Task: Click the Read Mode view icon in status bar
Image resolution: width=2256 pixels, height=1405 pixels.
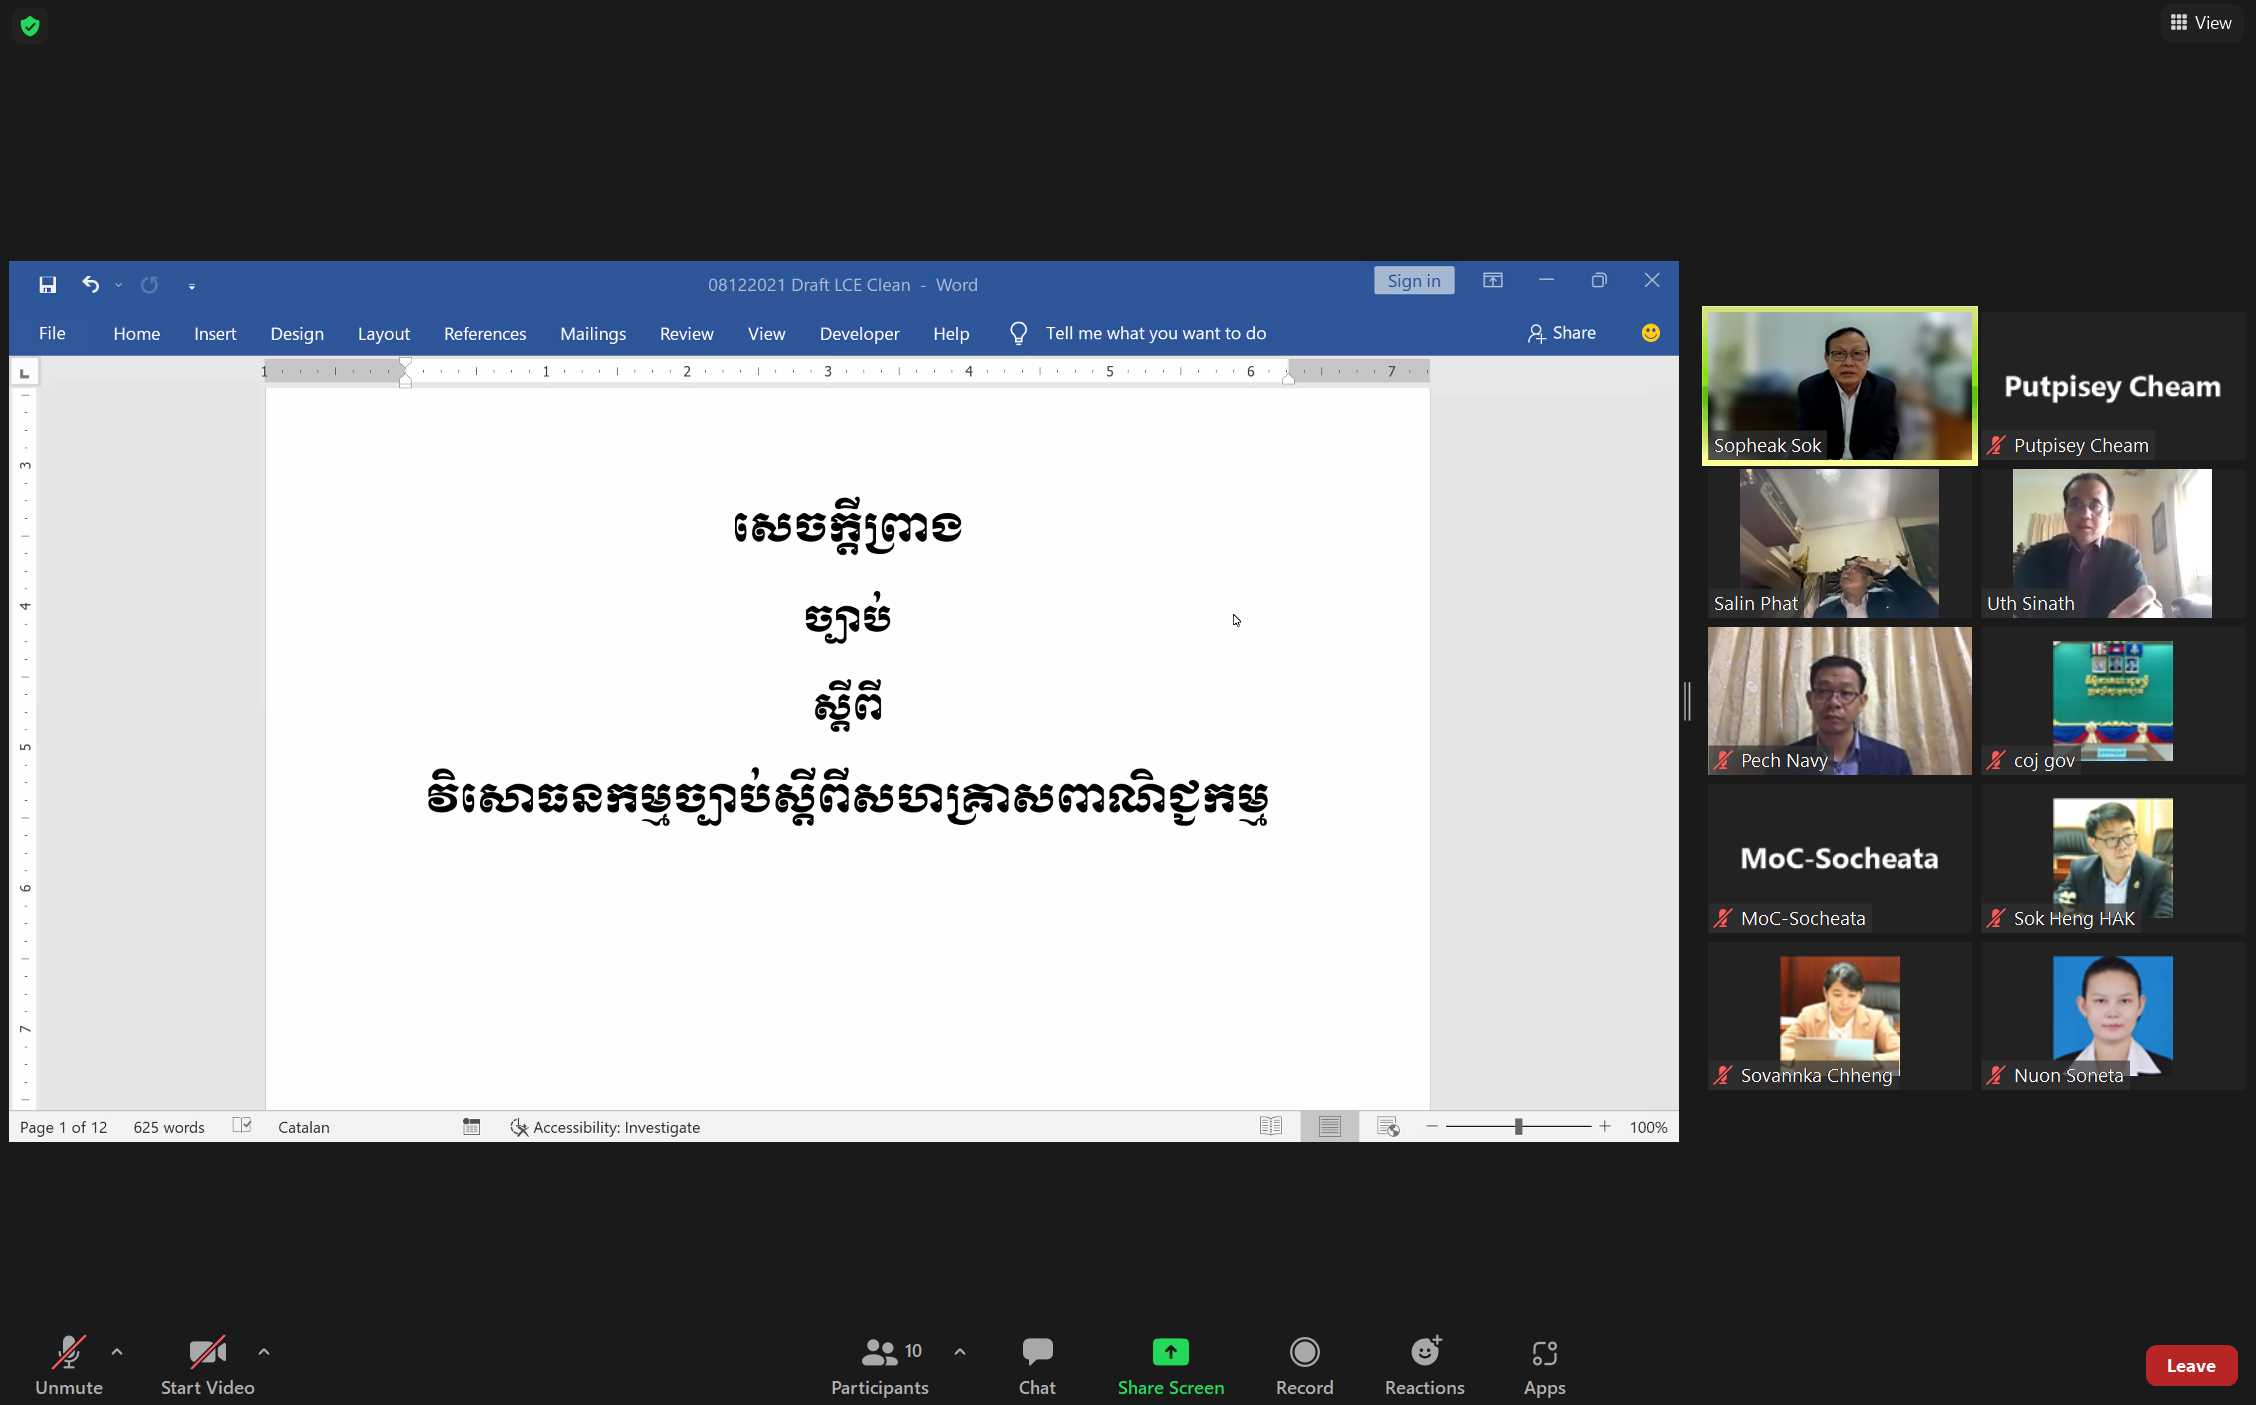Action: (x=1272, y=1127)
